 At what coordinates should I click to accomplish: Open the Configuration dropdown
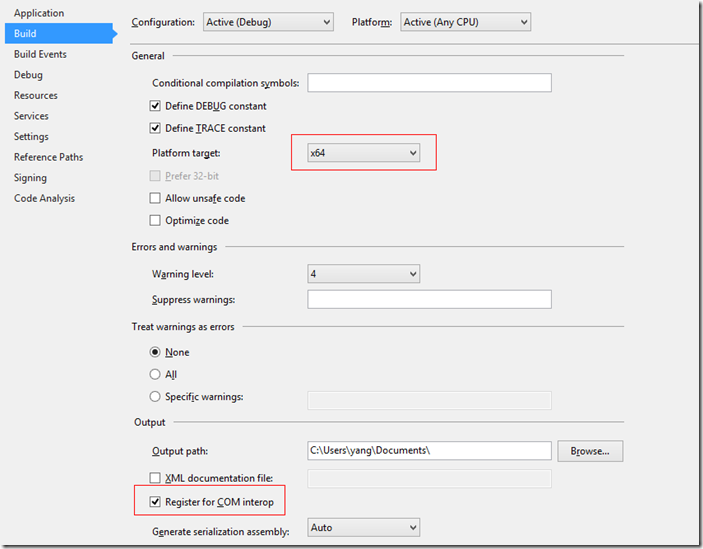click(268, 22)
